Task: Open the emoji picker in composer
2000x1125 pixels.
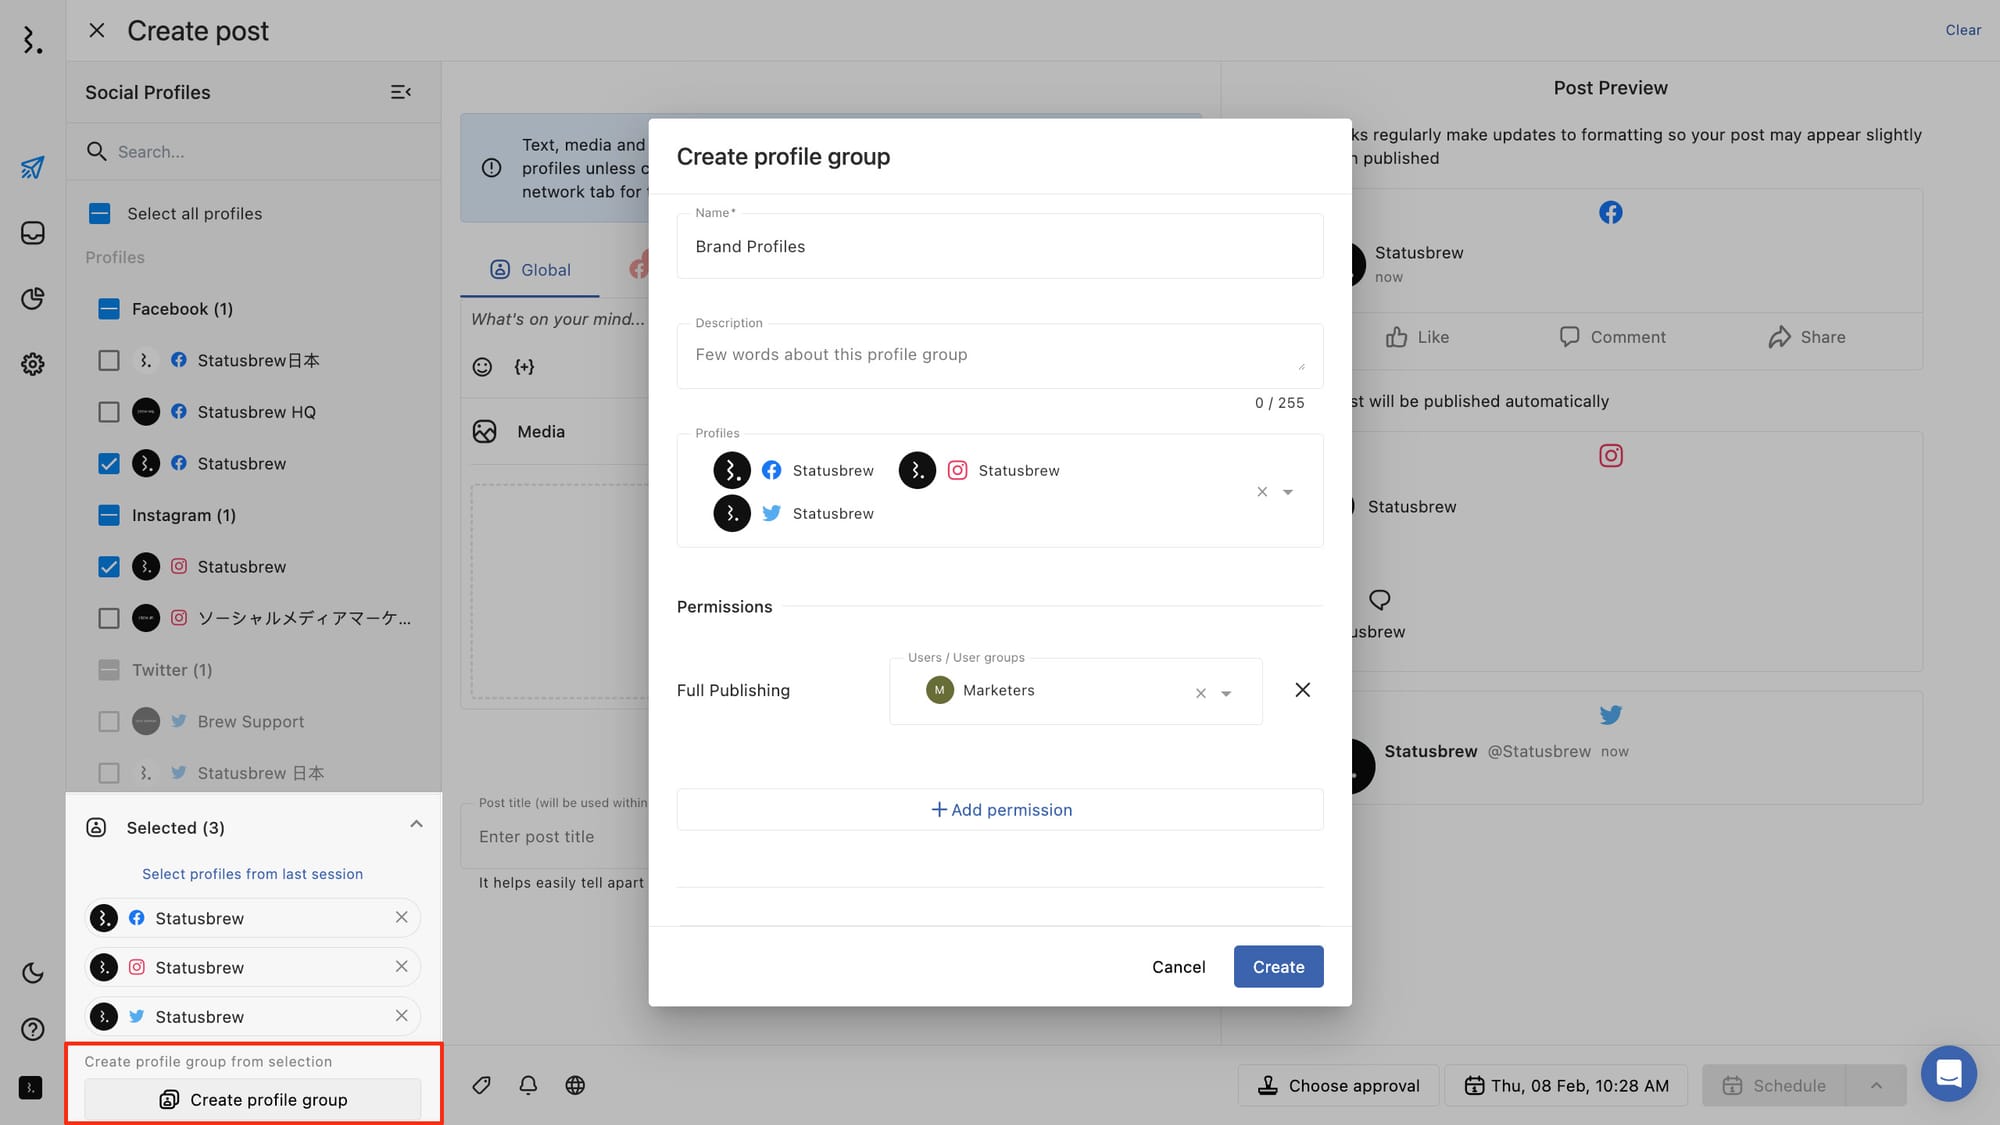Action: pyautogui.click(x=482, y=367)
